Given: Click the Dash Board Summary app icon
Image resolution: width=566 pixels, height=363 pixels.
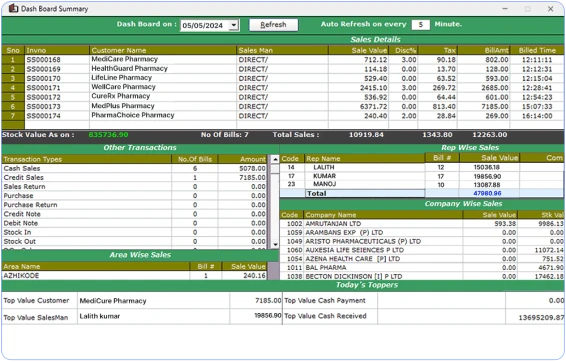Looking at the screenshot, I should click(x=13, y=8).
